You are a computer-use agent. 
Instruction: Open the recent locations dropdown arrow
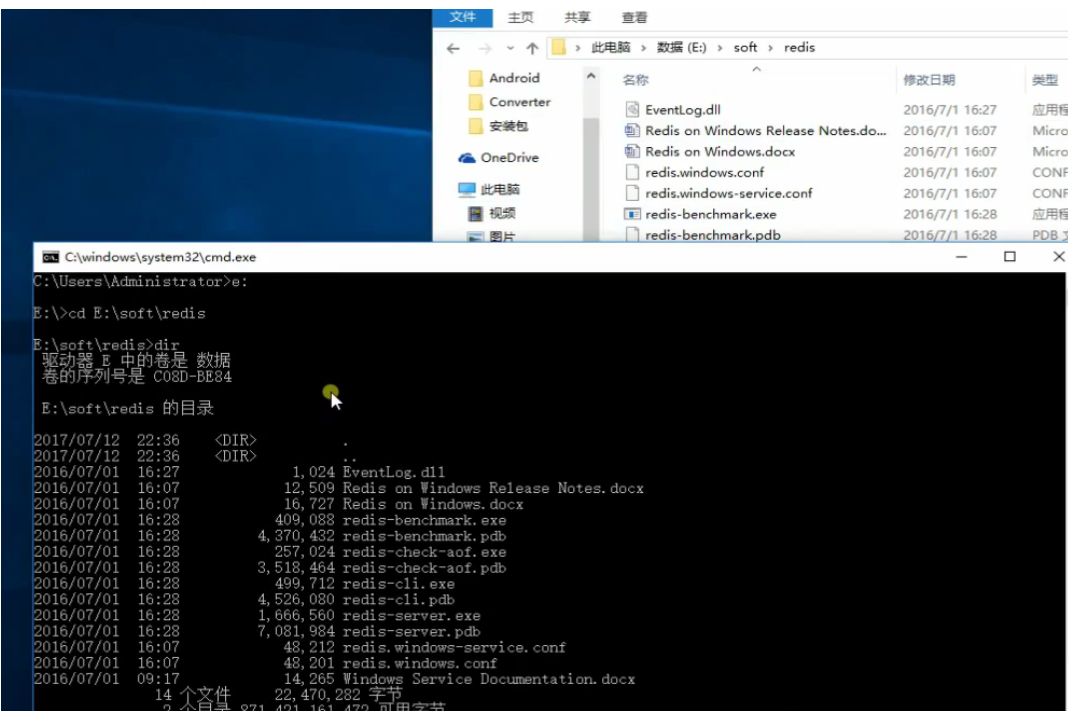[510, 48]
